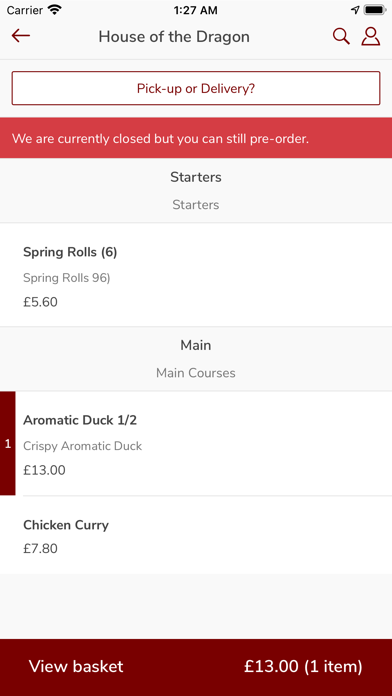The image size is (392, 696).
Task: Tap the £7.80 Chicken Curry price
Action: tap(40, 549)
